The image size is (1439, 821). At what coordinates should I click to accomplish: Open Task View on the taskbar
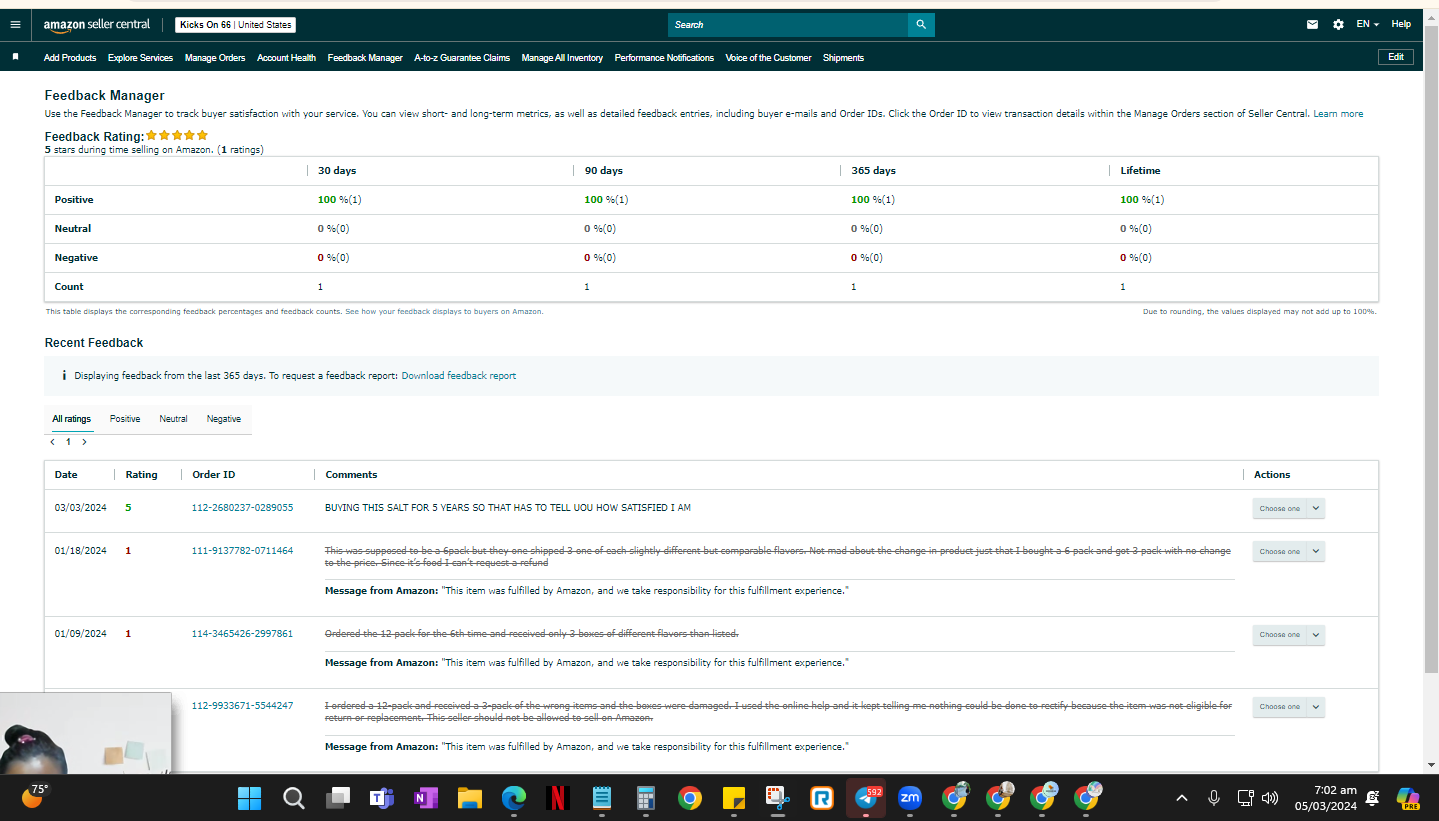coord(338,798)
